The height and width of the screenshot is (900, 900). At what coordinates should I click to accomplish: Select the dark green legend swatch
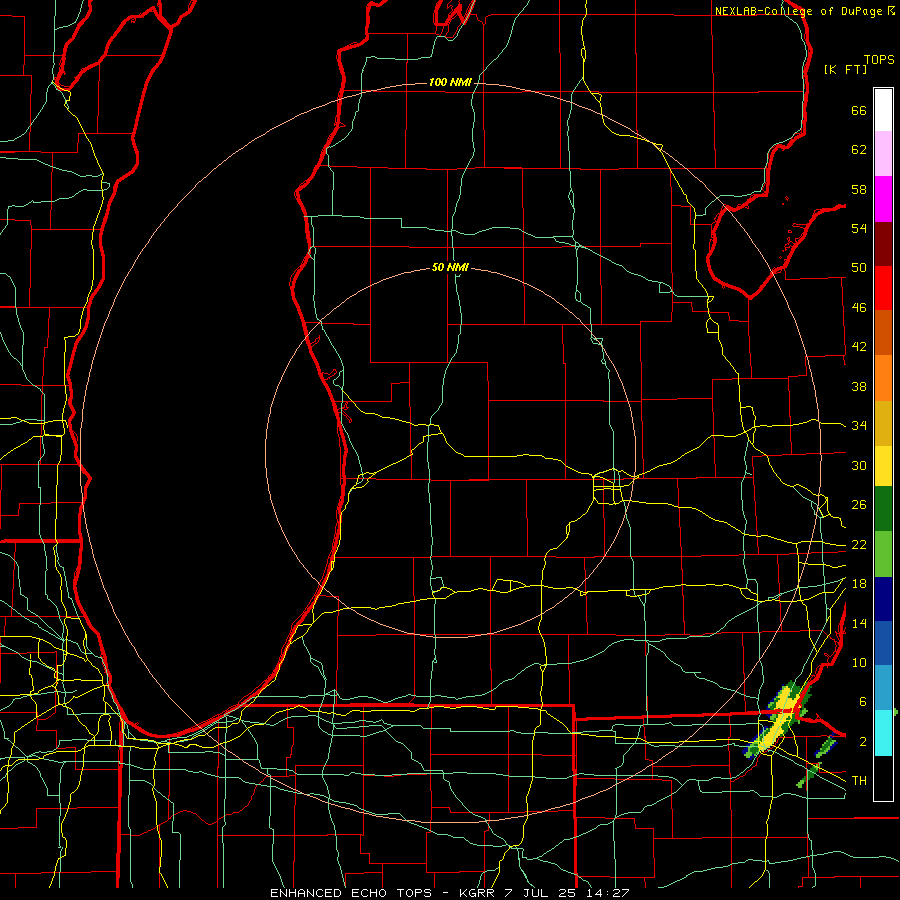883,509
